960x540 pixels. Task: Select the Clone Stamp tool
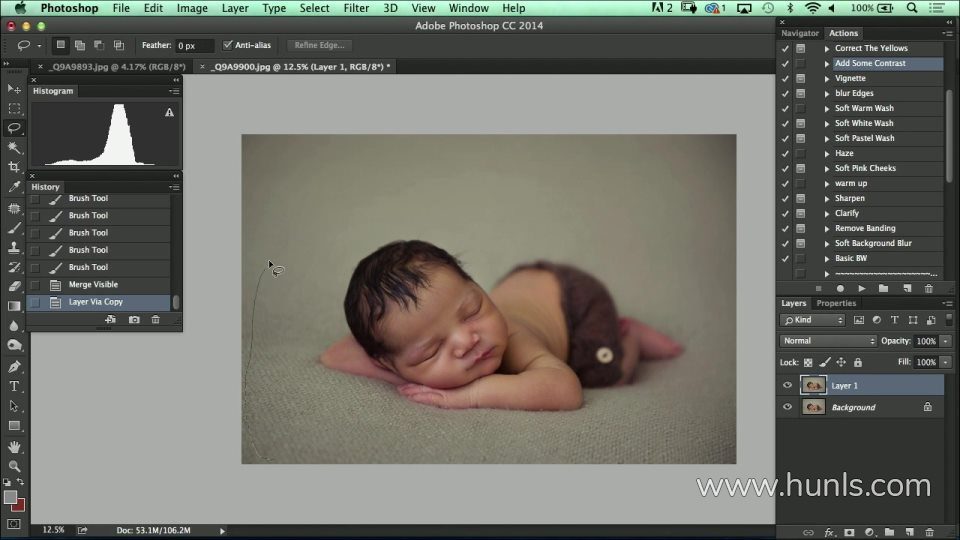click(14, 247)
